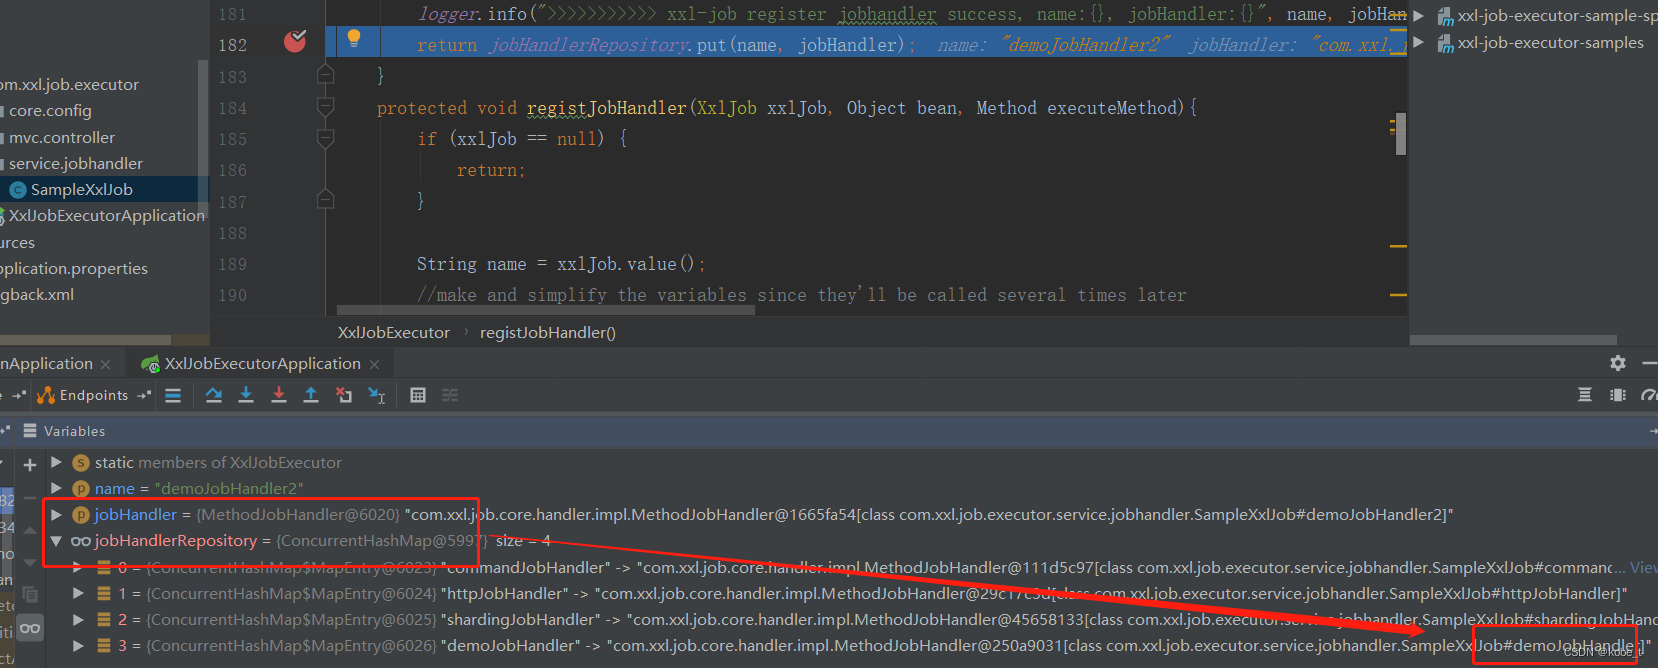Select SampleXxlJob in project tree

[81, 190]
